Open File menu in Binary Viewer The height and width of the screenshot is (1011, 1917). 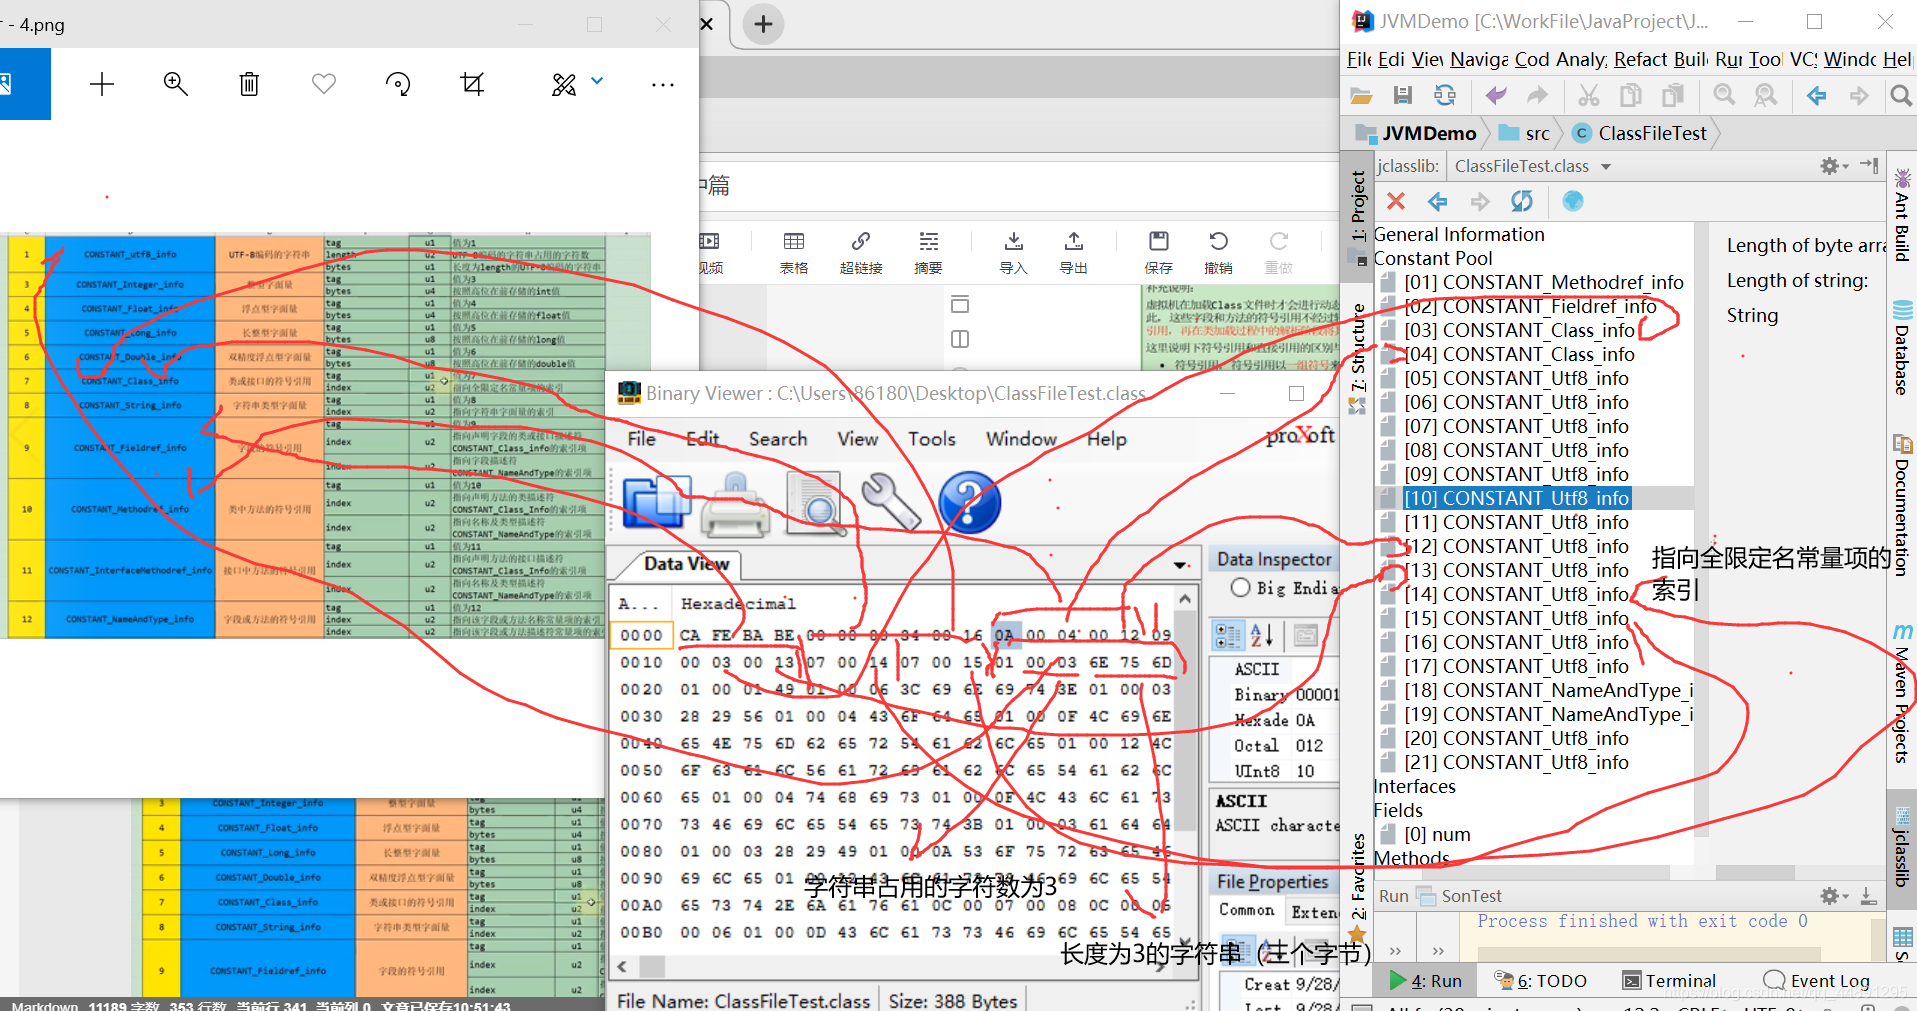coord(642,439)
